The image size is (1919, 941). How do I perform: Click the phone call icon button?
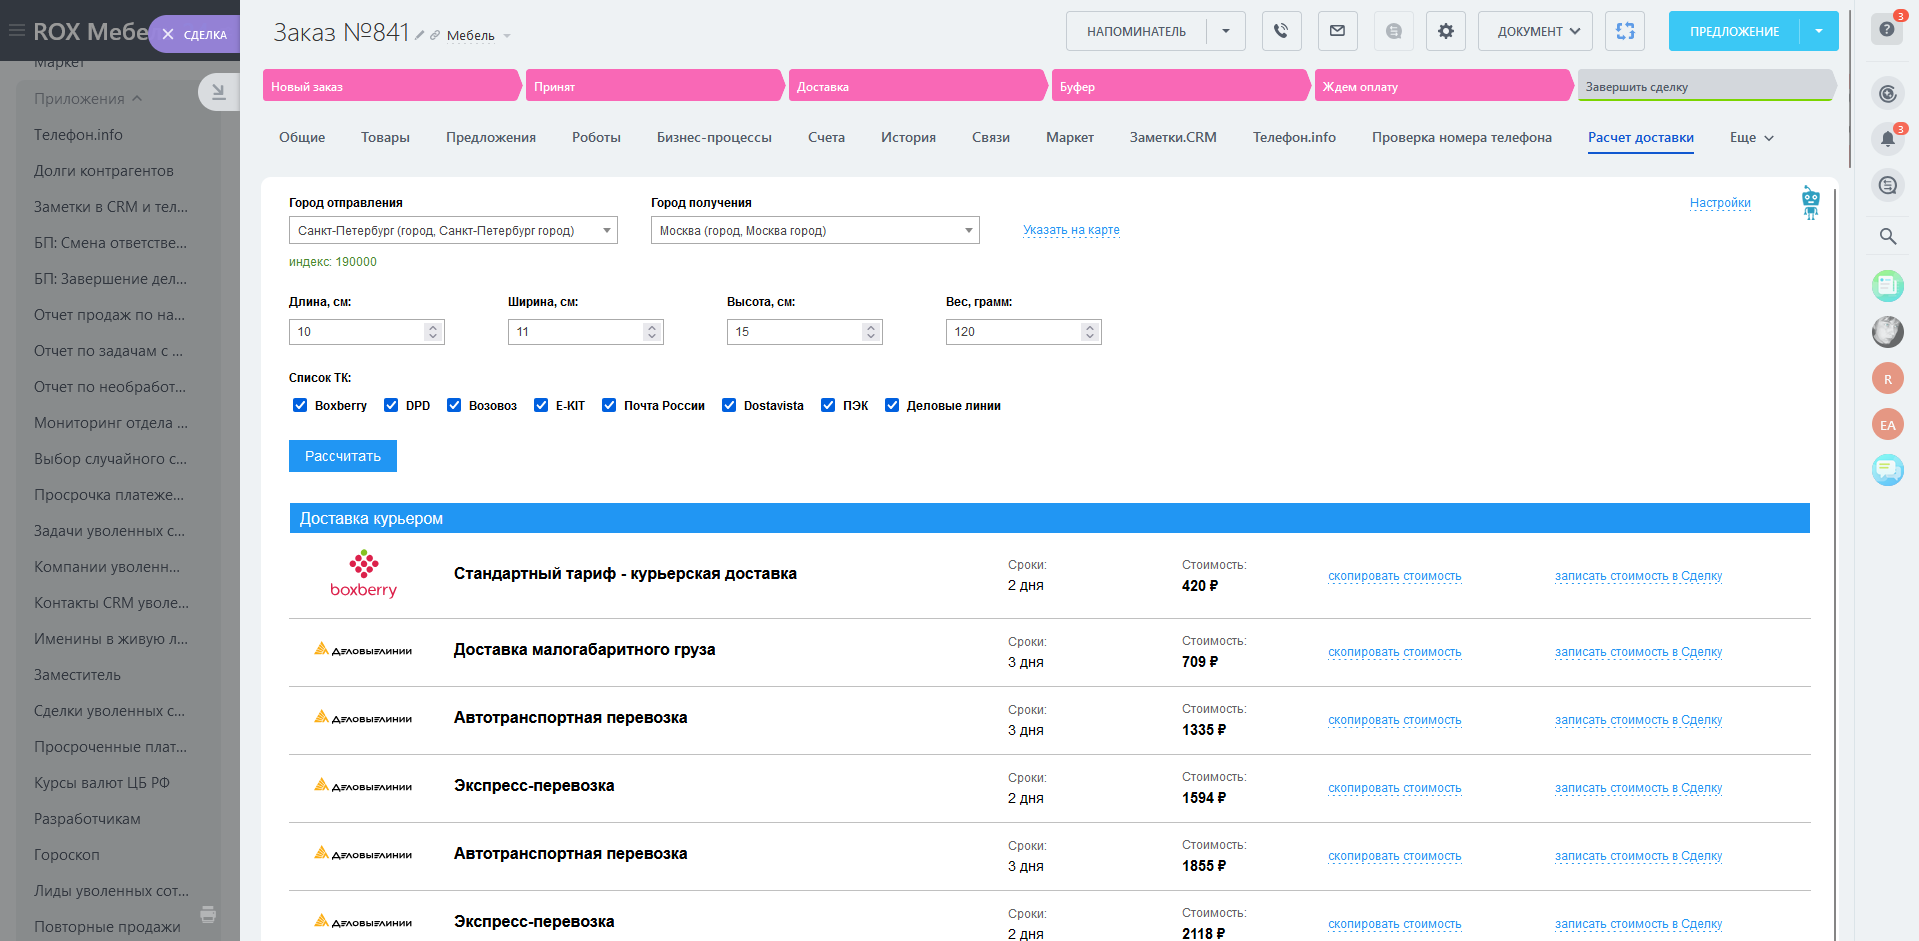coord(1281,31)
